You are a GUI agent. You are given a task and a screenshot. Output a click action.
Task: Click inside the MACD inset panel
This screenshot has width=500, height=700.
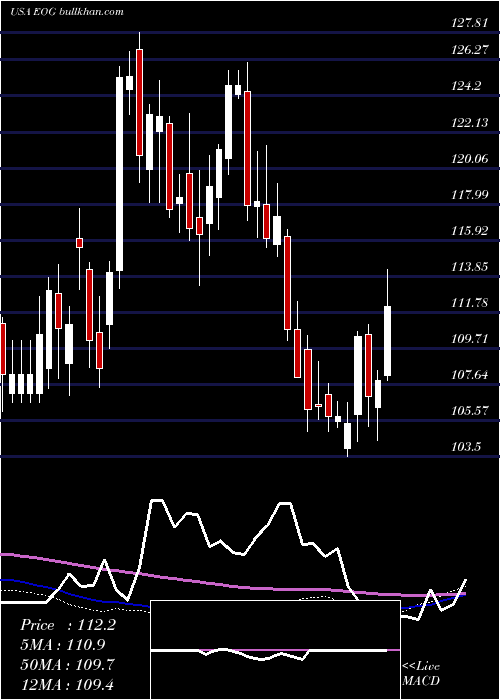(x=275, y=650)
